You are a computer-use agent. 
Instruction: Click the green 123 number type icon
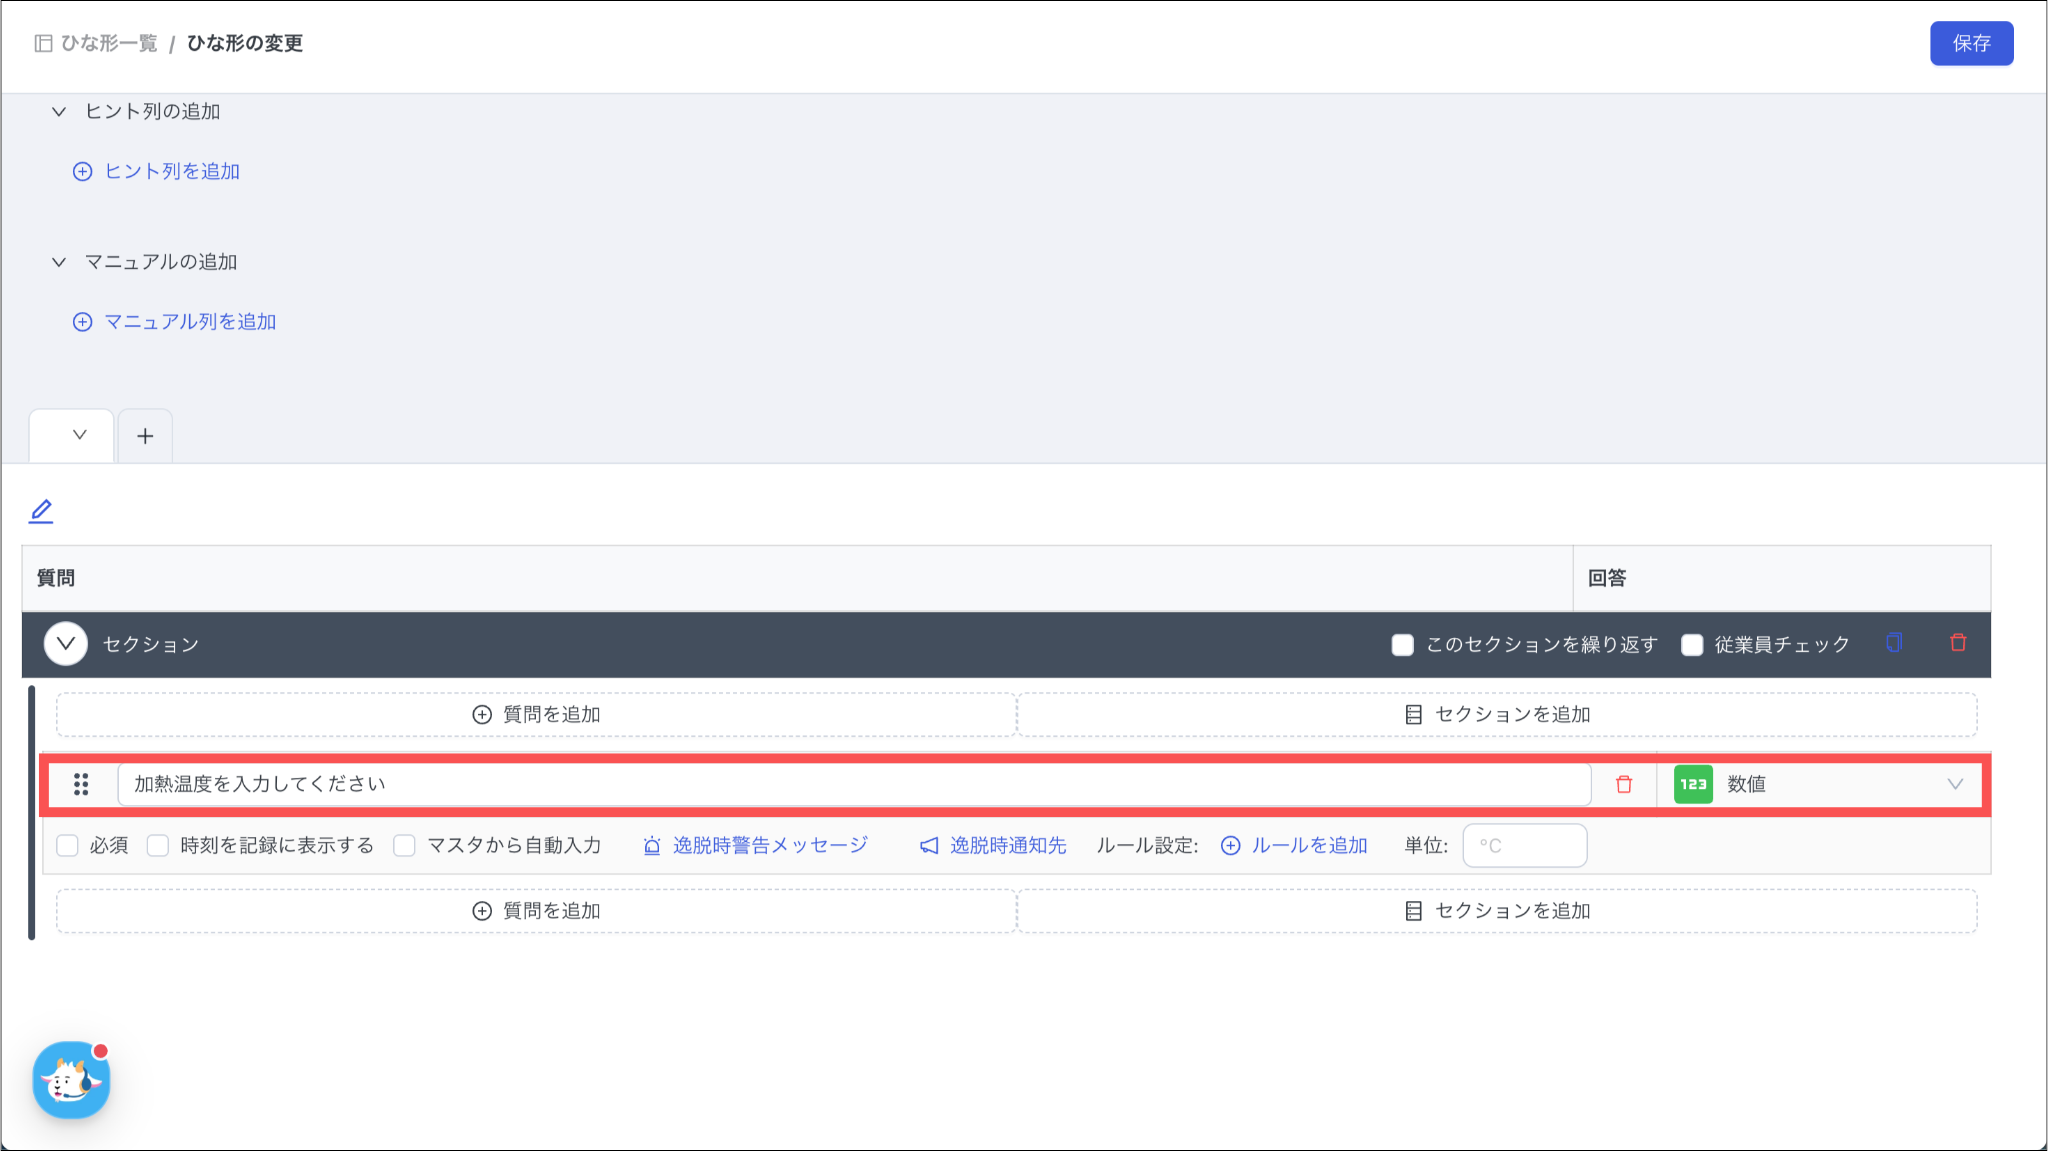click(1693, 785)
